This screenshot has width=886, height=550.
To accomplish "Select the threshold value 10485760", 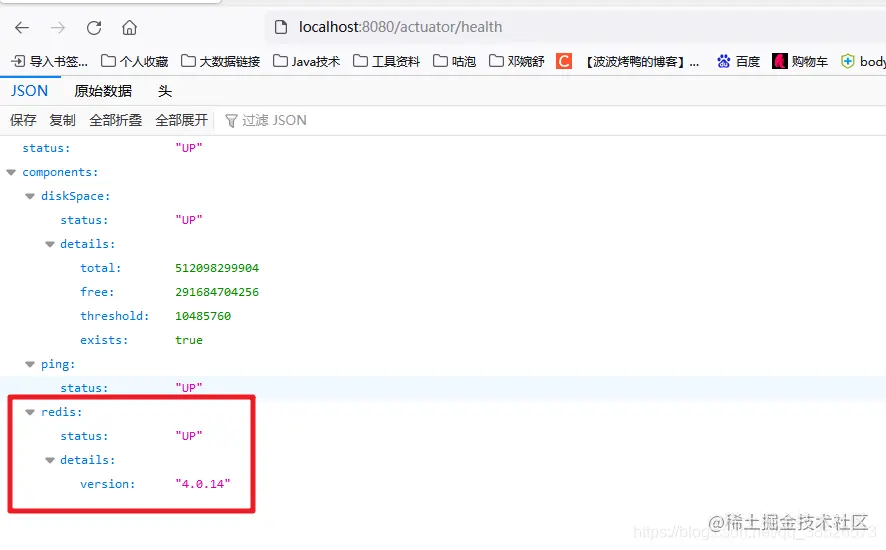I will pyautogui.click(x=203, y=316).
